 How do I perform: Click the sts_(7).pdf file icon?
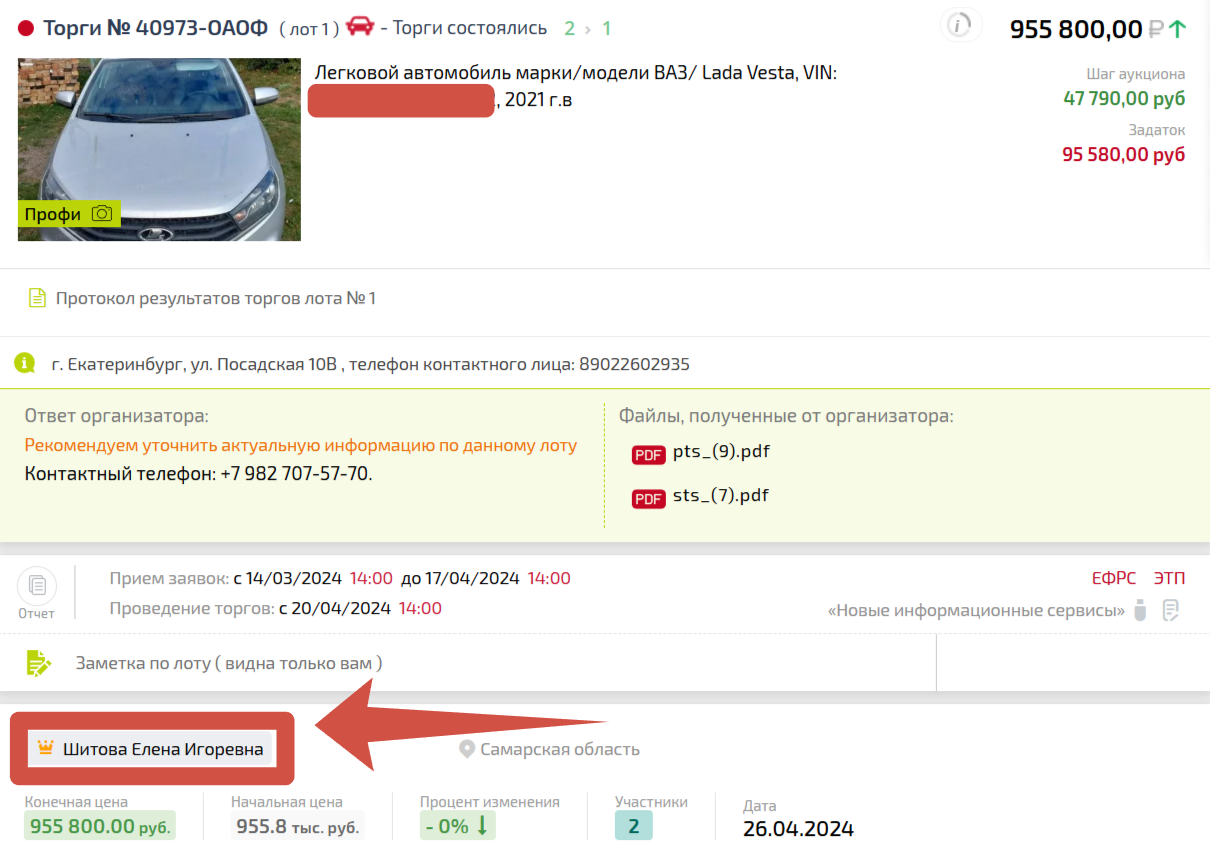click(x=648, y=498)
